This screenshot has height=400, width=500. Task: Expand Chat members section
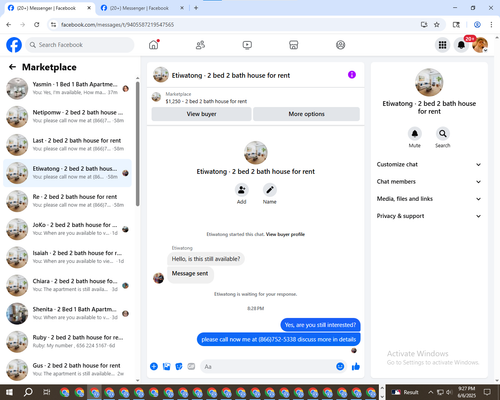(x=429, y=182)
